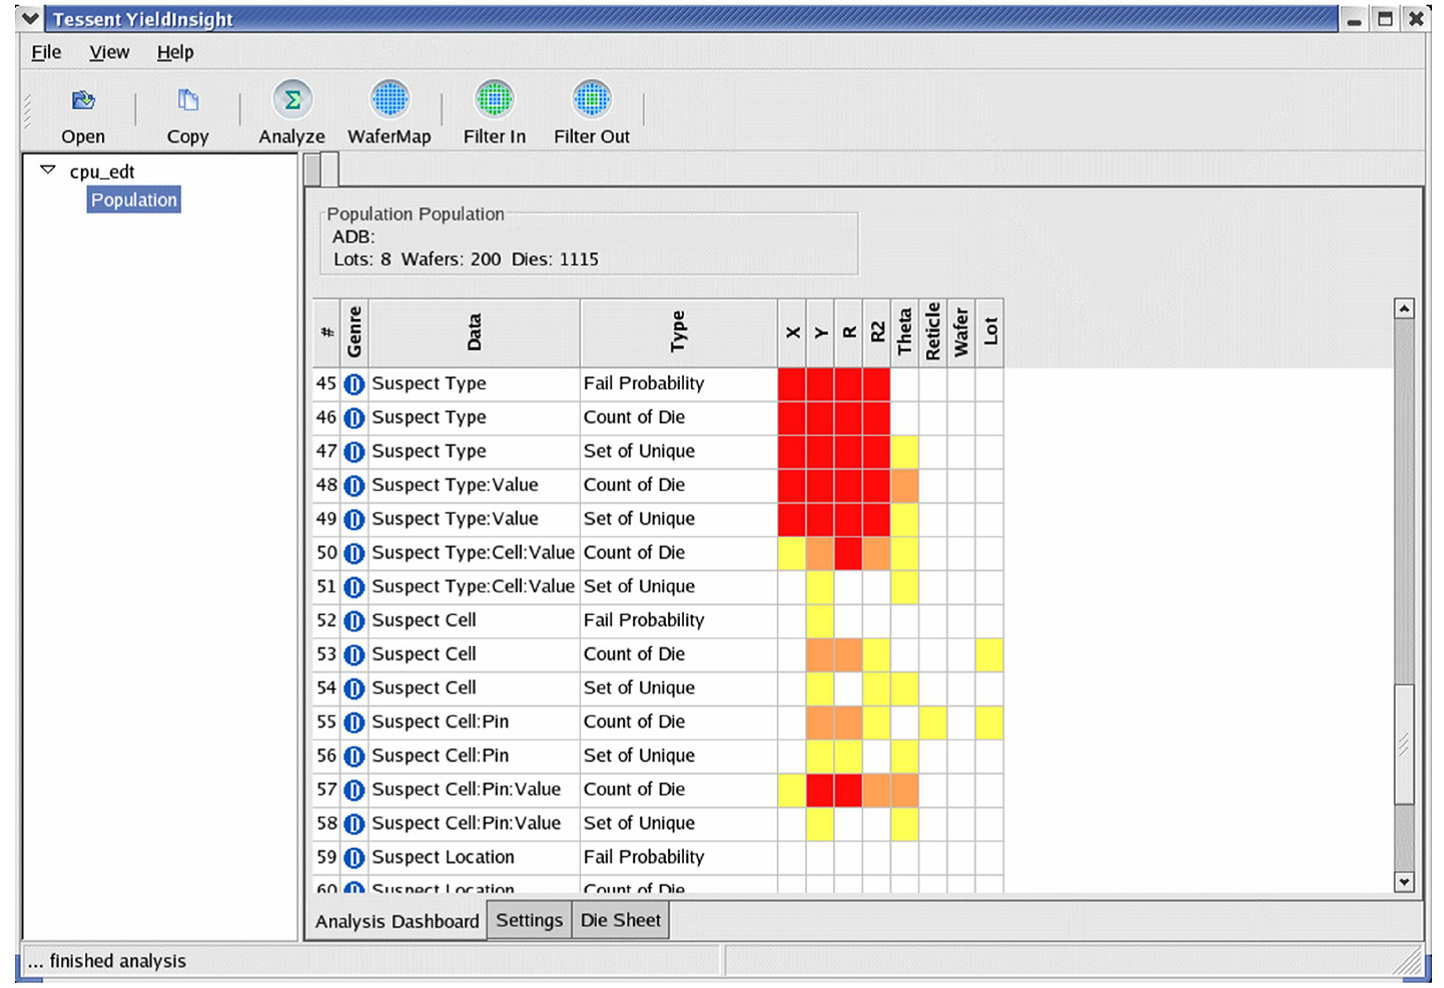Sort by the Type column header
1444x988 pixels.
tap(678, 333)
